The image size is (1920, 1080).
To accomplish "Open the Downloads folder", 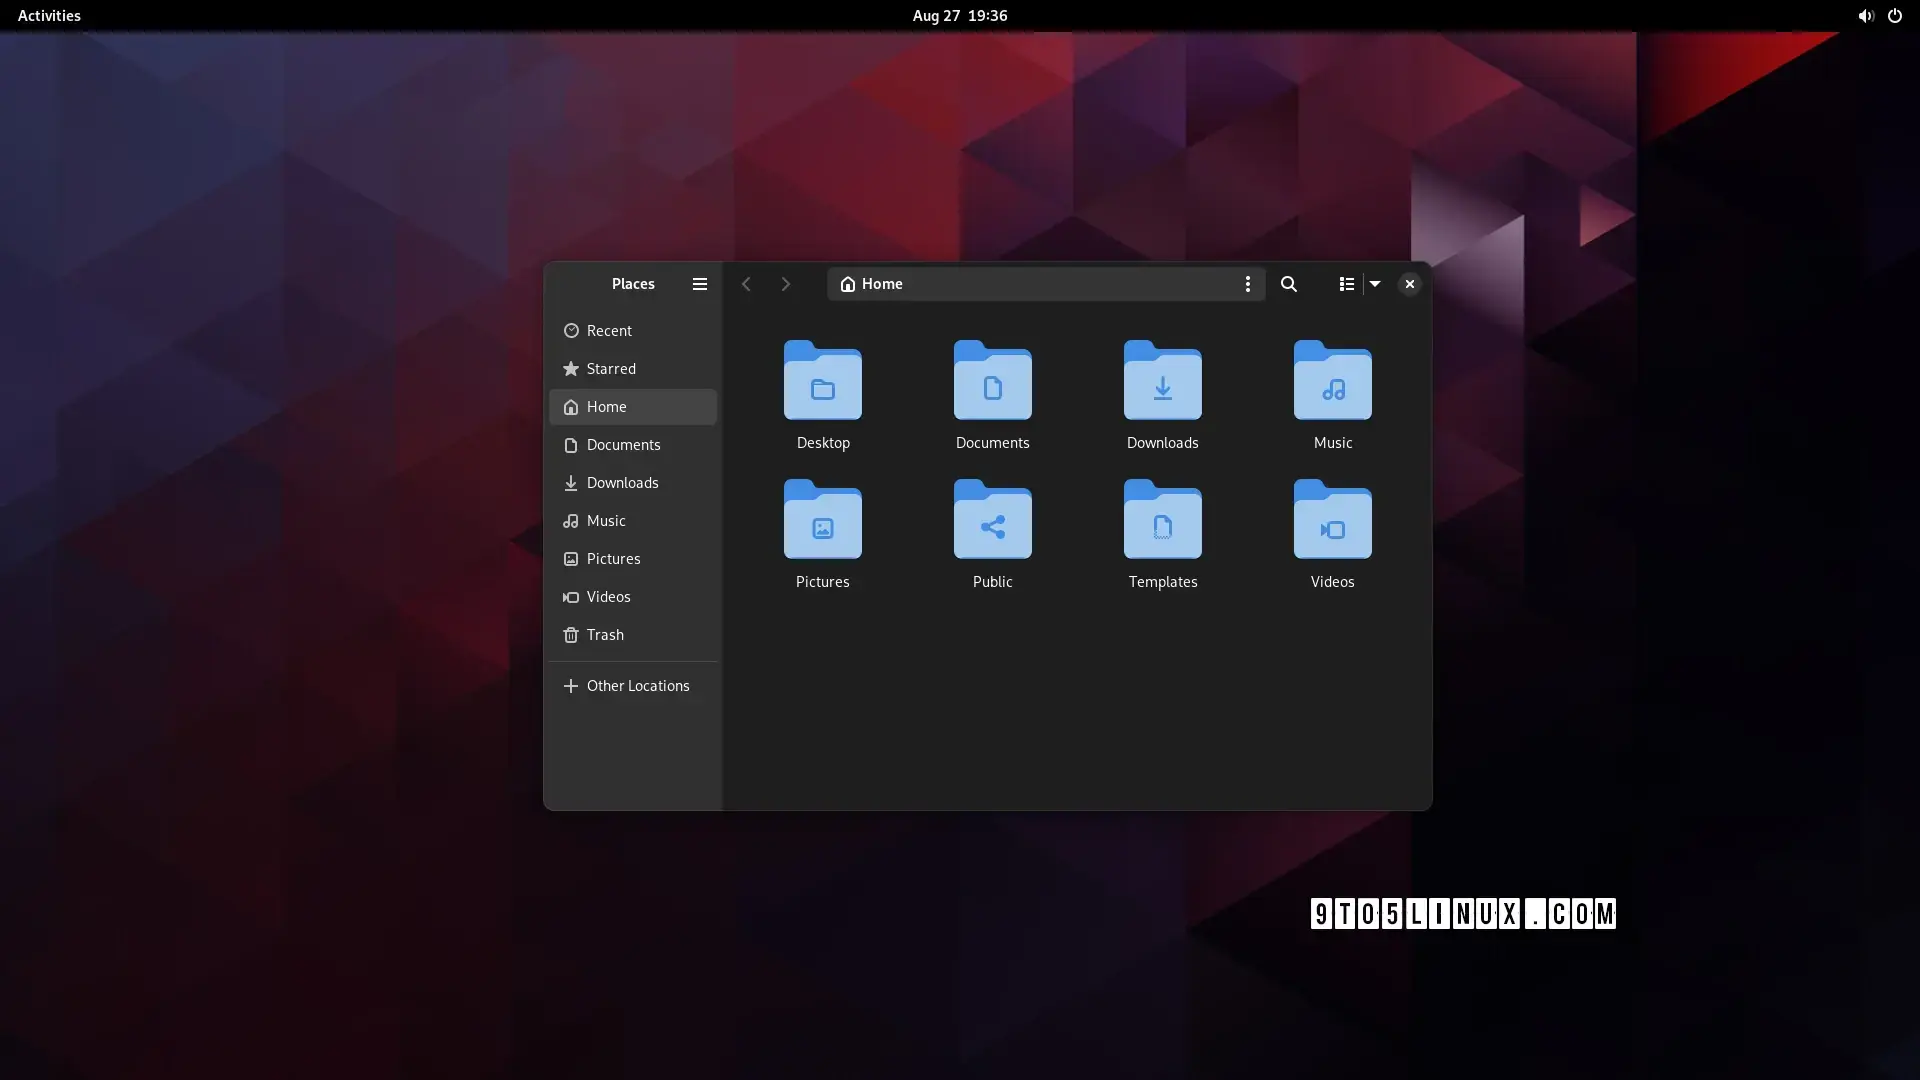I will [1162, 390].
